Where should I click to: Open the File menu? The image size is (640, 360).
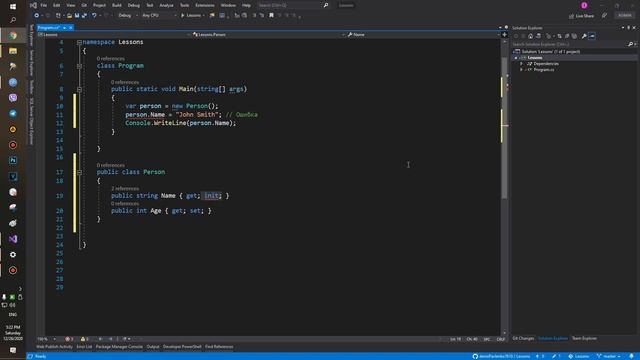coord(43,5)
